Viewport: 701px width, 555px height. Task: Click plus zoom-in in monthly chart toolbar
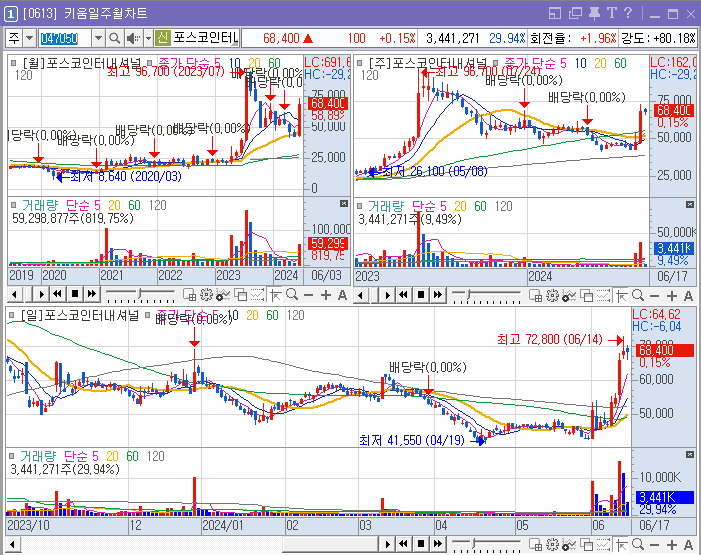(x=326, y=295)
